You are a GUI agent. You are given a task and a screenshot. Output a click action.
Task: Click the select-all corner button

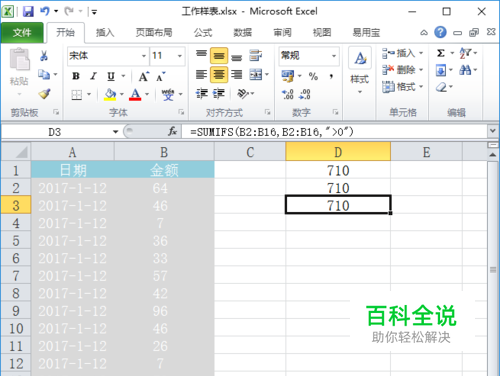pos(16,152)
